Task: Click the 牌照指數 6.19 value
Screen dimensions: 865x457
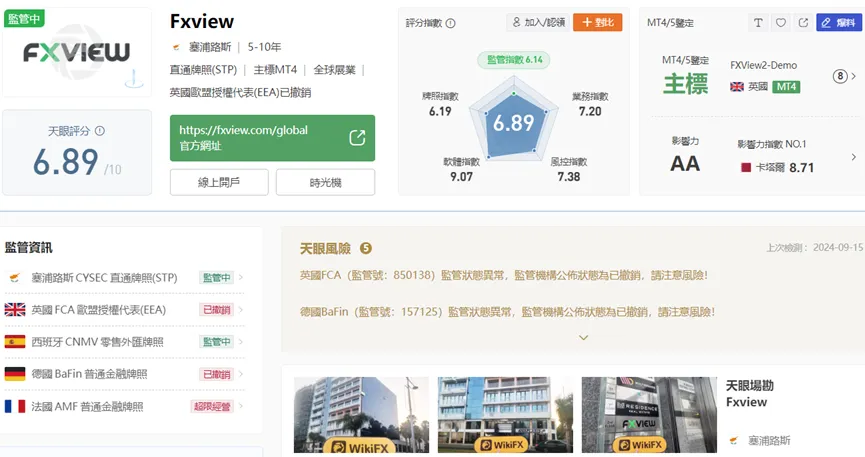Action: (440, 111)
